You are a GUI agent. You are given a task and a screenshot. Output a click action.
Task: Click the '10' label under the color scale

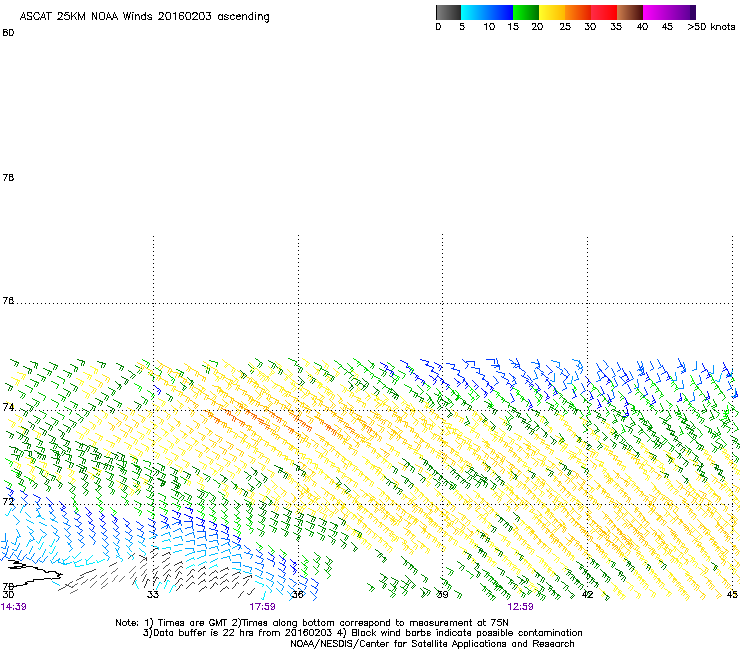coord(489,27)
